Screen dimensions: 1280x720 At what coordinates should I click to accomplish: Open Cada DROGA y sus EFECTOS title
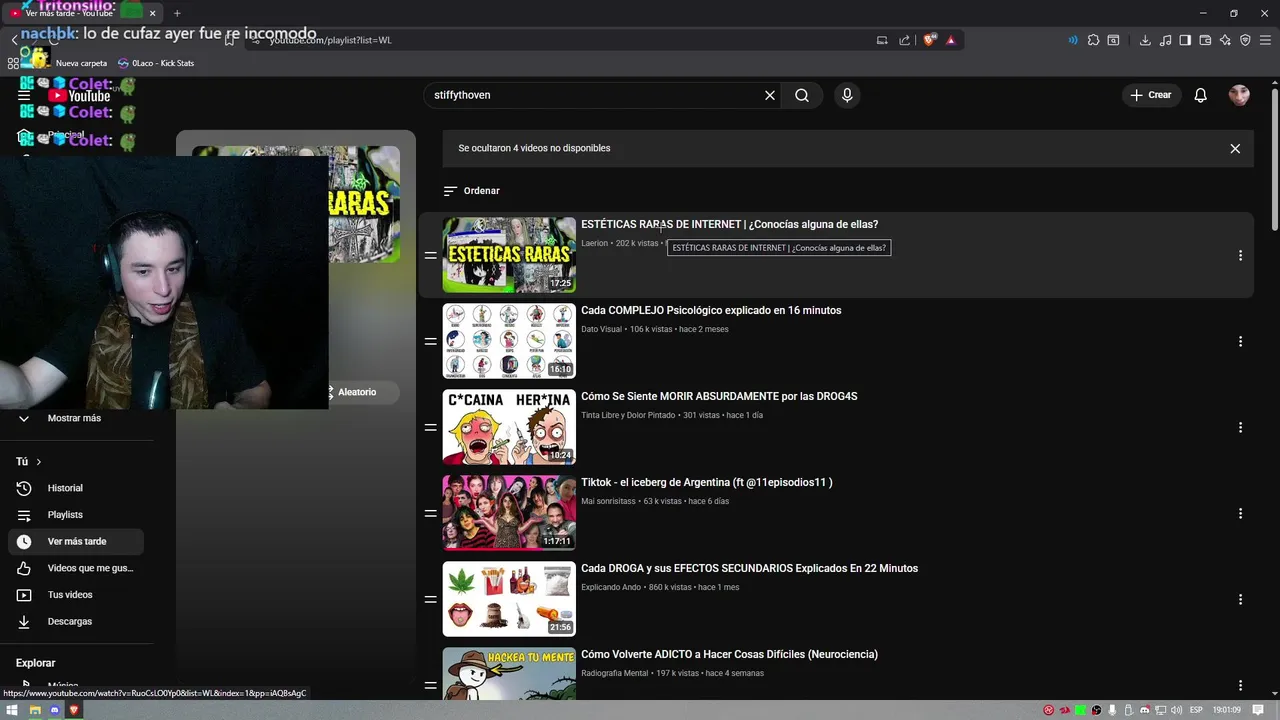coord(749,568)
